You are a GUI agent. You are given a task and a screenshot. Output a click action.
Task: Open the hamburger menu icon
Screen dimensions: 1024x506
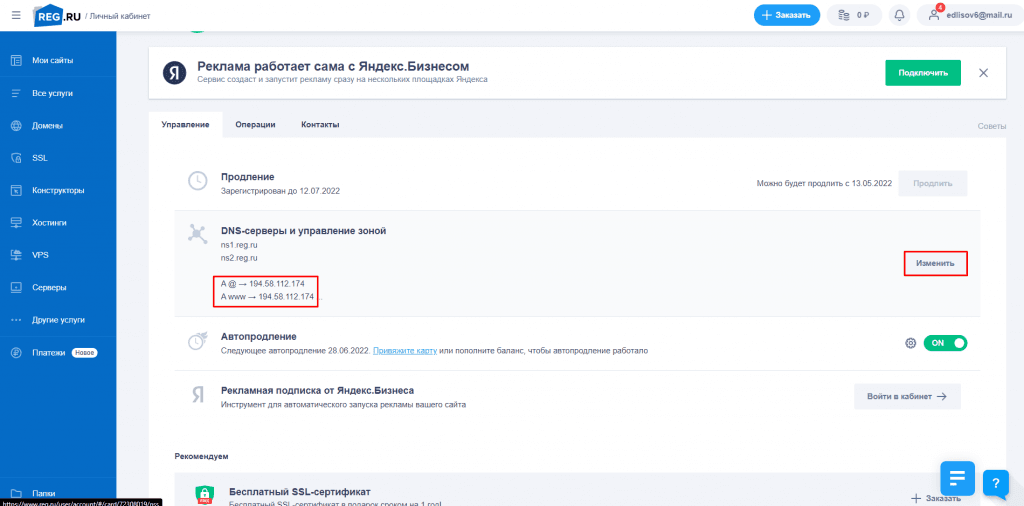[16, 15]
